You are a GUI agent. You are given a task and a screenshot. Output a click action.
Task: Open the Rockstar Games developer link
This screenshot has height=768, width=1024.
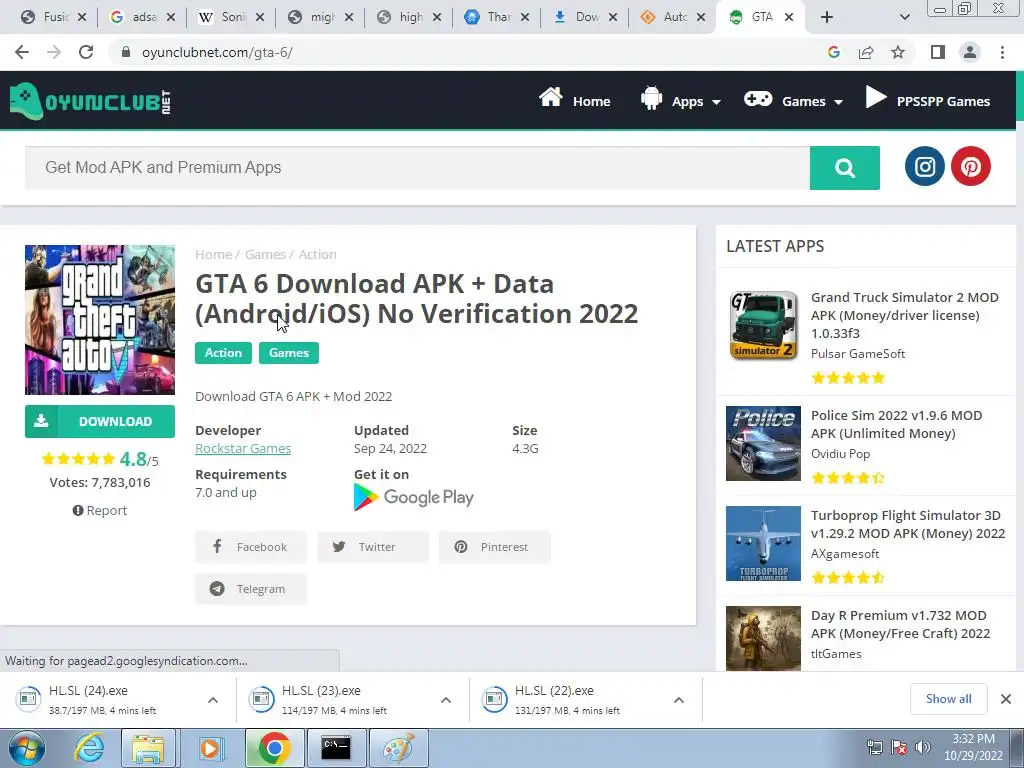tap(243, 449)
